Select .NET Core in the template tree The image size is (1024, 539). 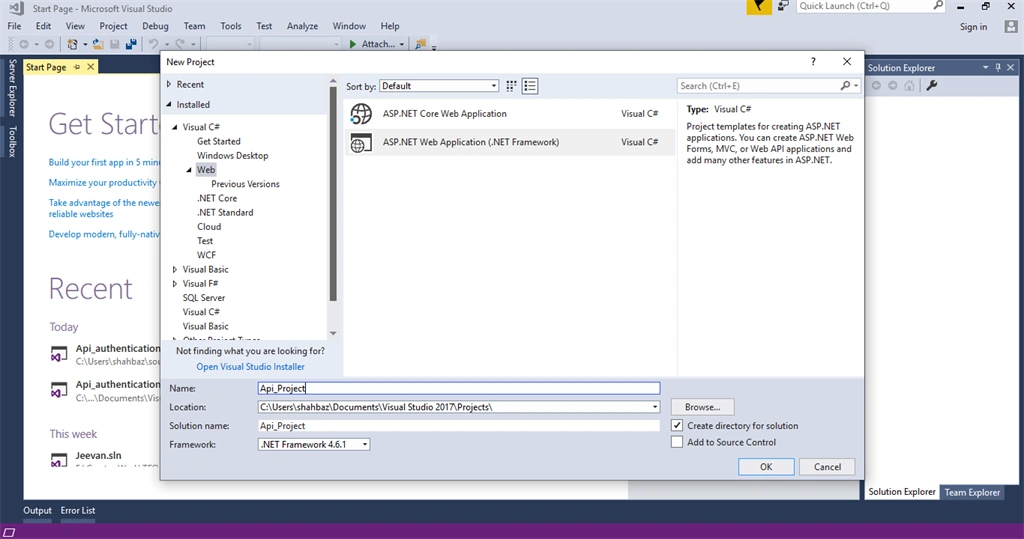pos(217,198)
